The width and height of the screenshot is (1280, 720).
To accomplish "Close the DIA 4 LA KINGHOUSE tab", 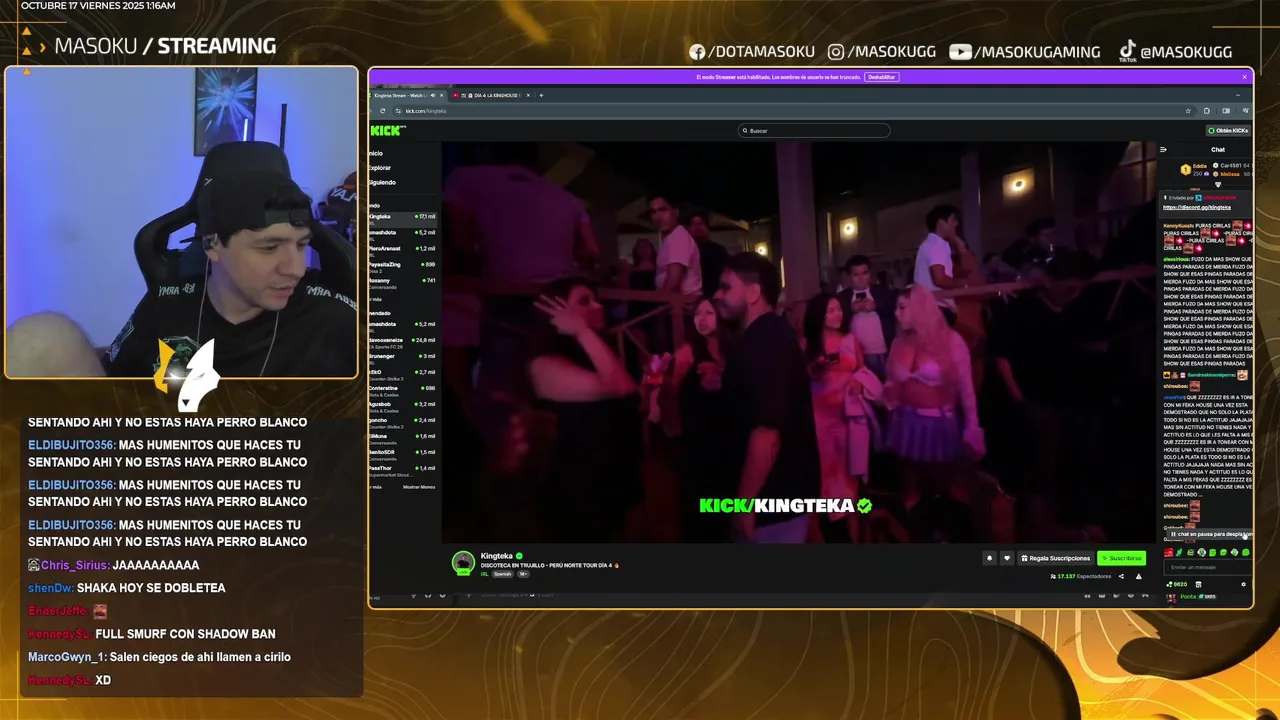I will [528, 95].
